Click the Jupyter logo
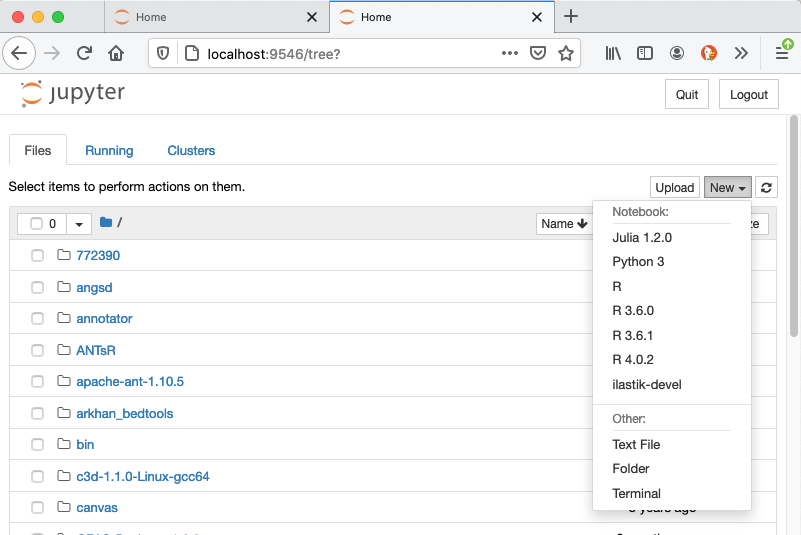Screen dimensions: 801x535 tap(73, 94)
